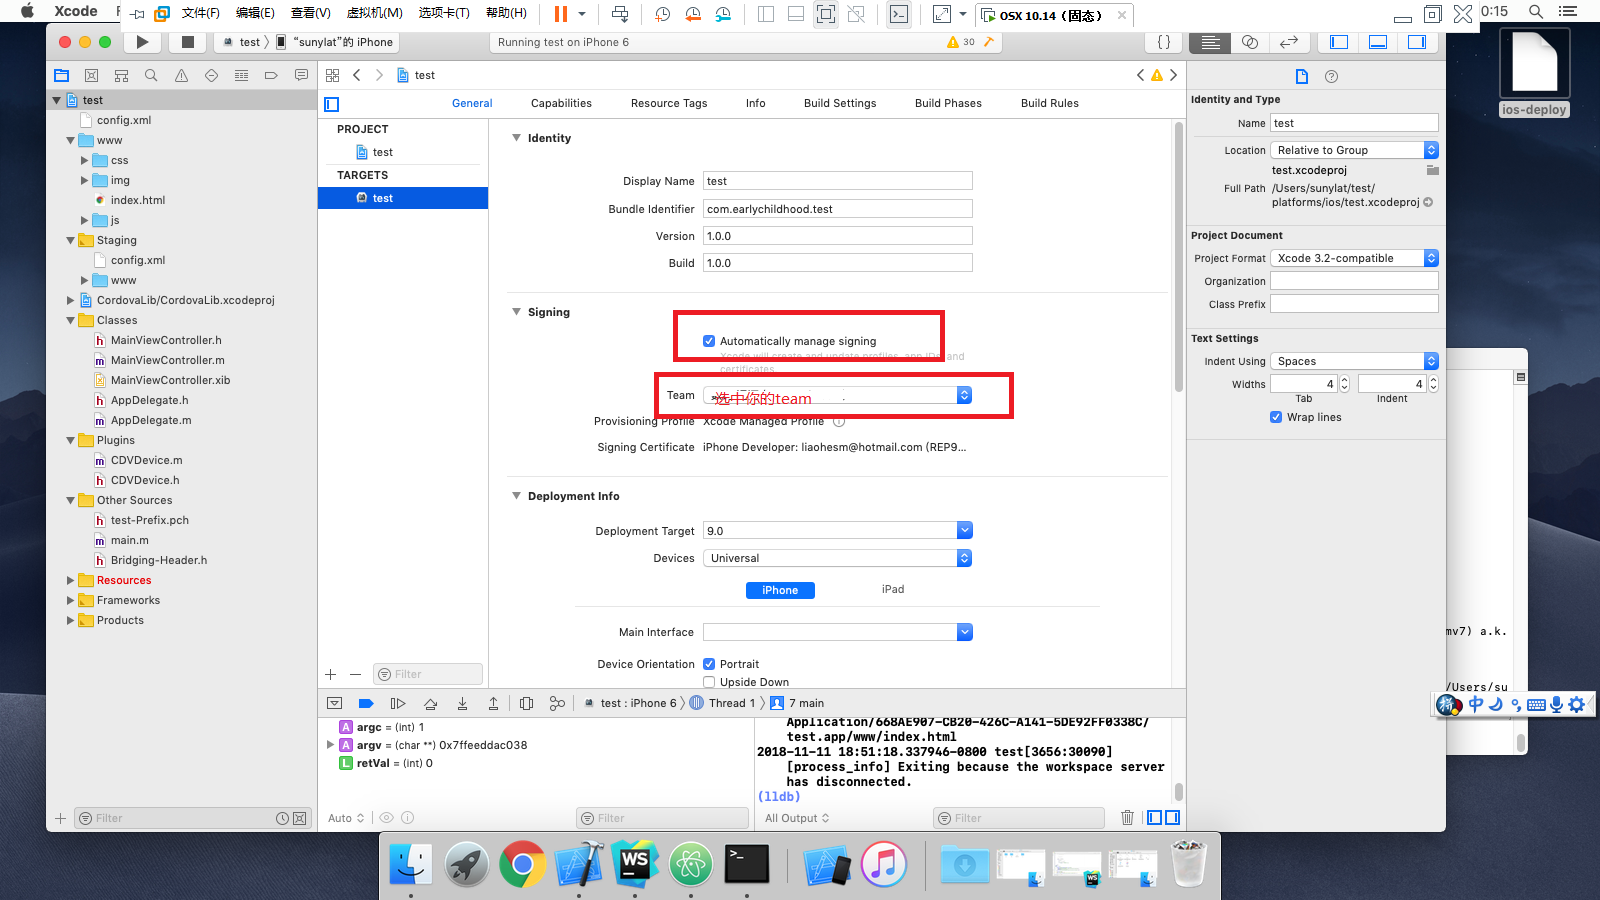Click Bundle Identifier text field
This screenshot has width=1600, height=900.
[x=837, y=209]
